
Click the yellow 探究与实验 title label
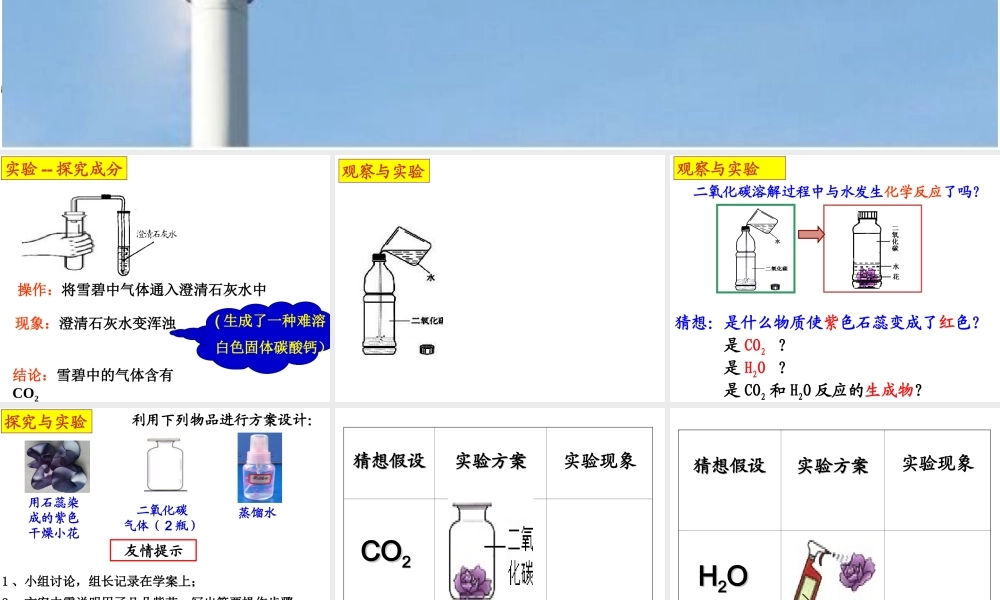point(46,421)
